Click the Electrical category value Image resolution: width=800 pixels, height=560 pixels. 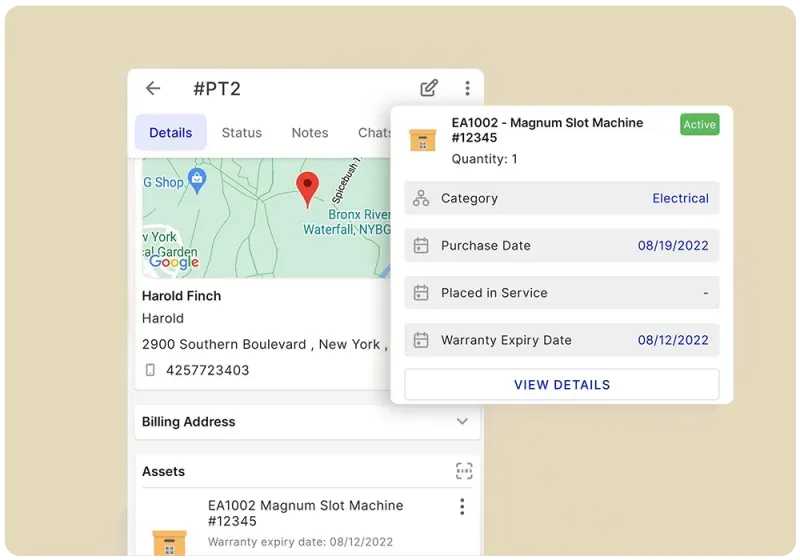point(680,198)
